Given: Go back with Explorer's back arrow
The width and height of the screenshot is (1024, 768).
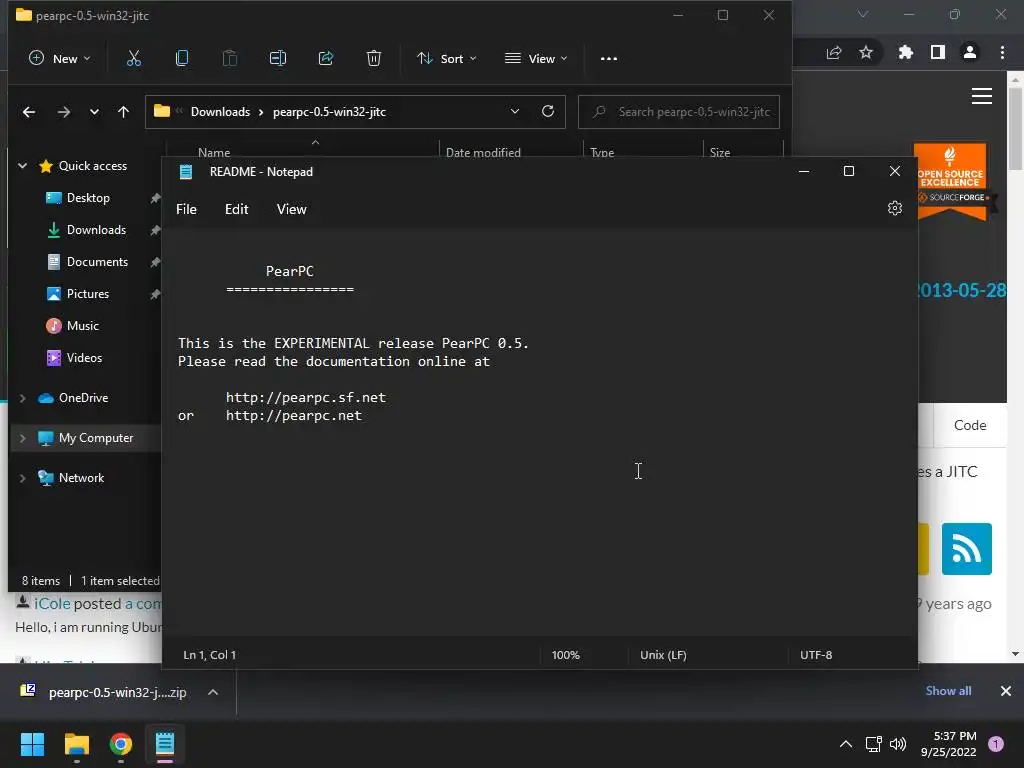Looking at the screenshot, I should pyautogui.click(x=29, y=112).
